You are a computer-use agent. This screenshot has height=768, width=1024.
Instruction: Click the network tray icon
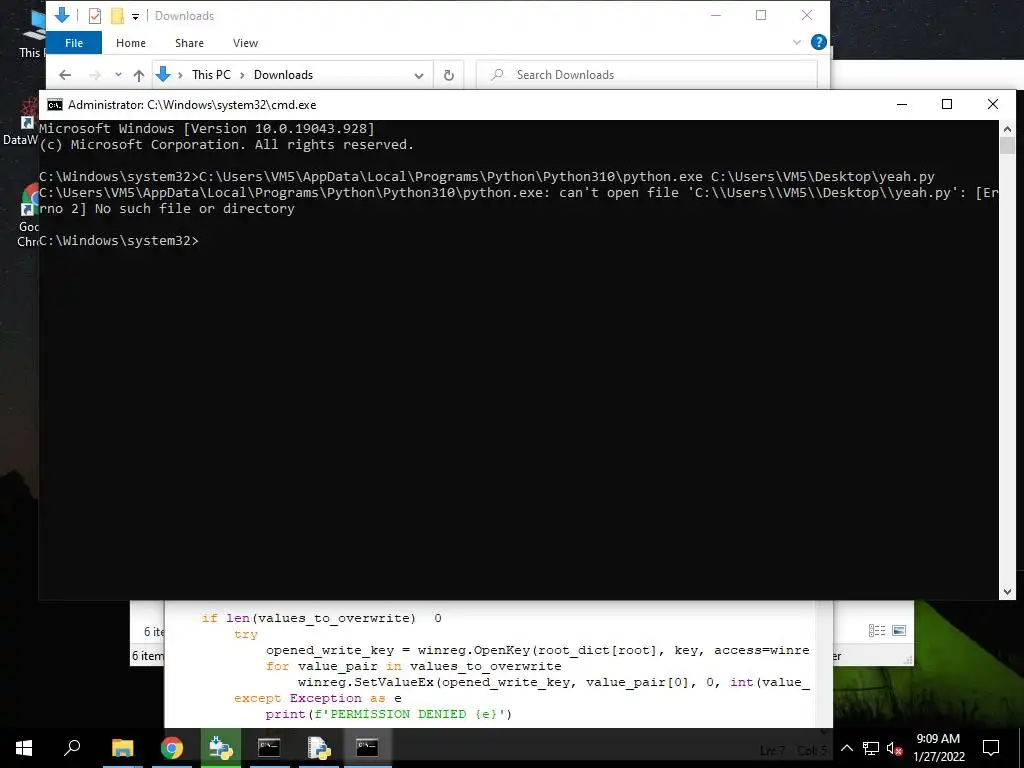coord(871,748)
